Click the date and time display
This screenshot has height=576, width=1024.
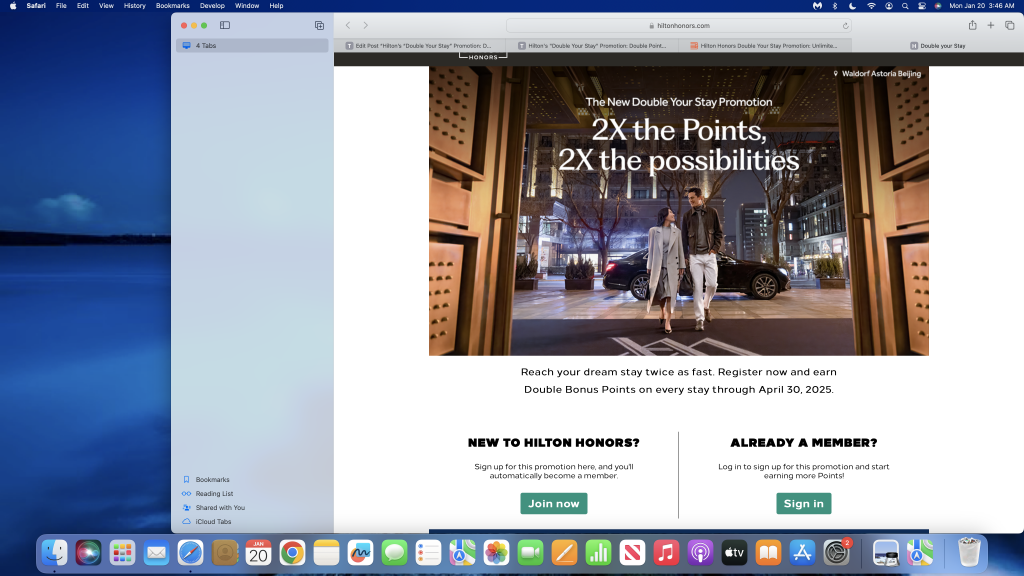point(982,6)
